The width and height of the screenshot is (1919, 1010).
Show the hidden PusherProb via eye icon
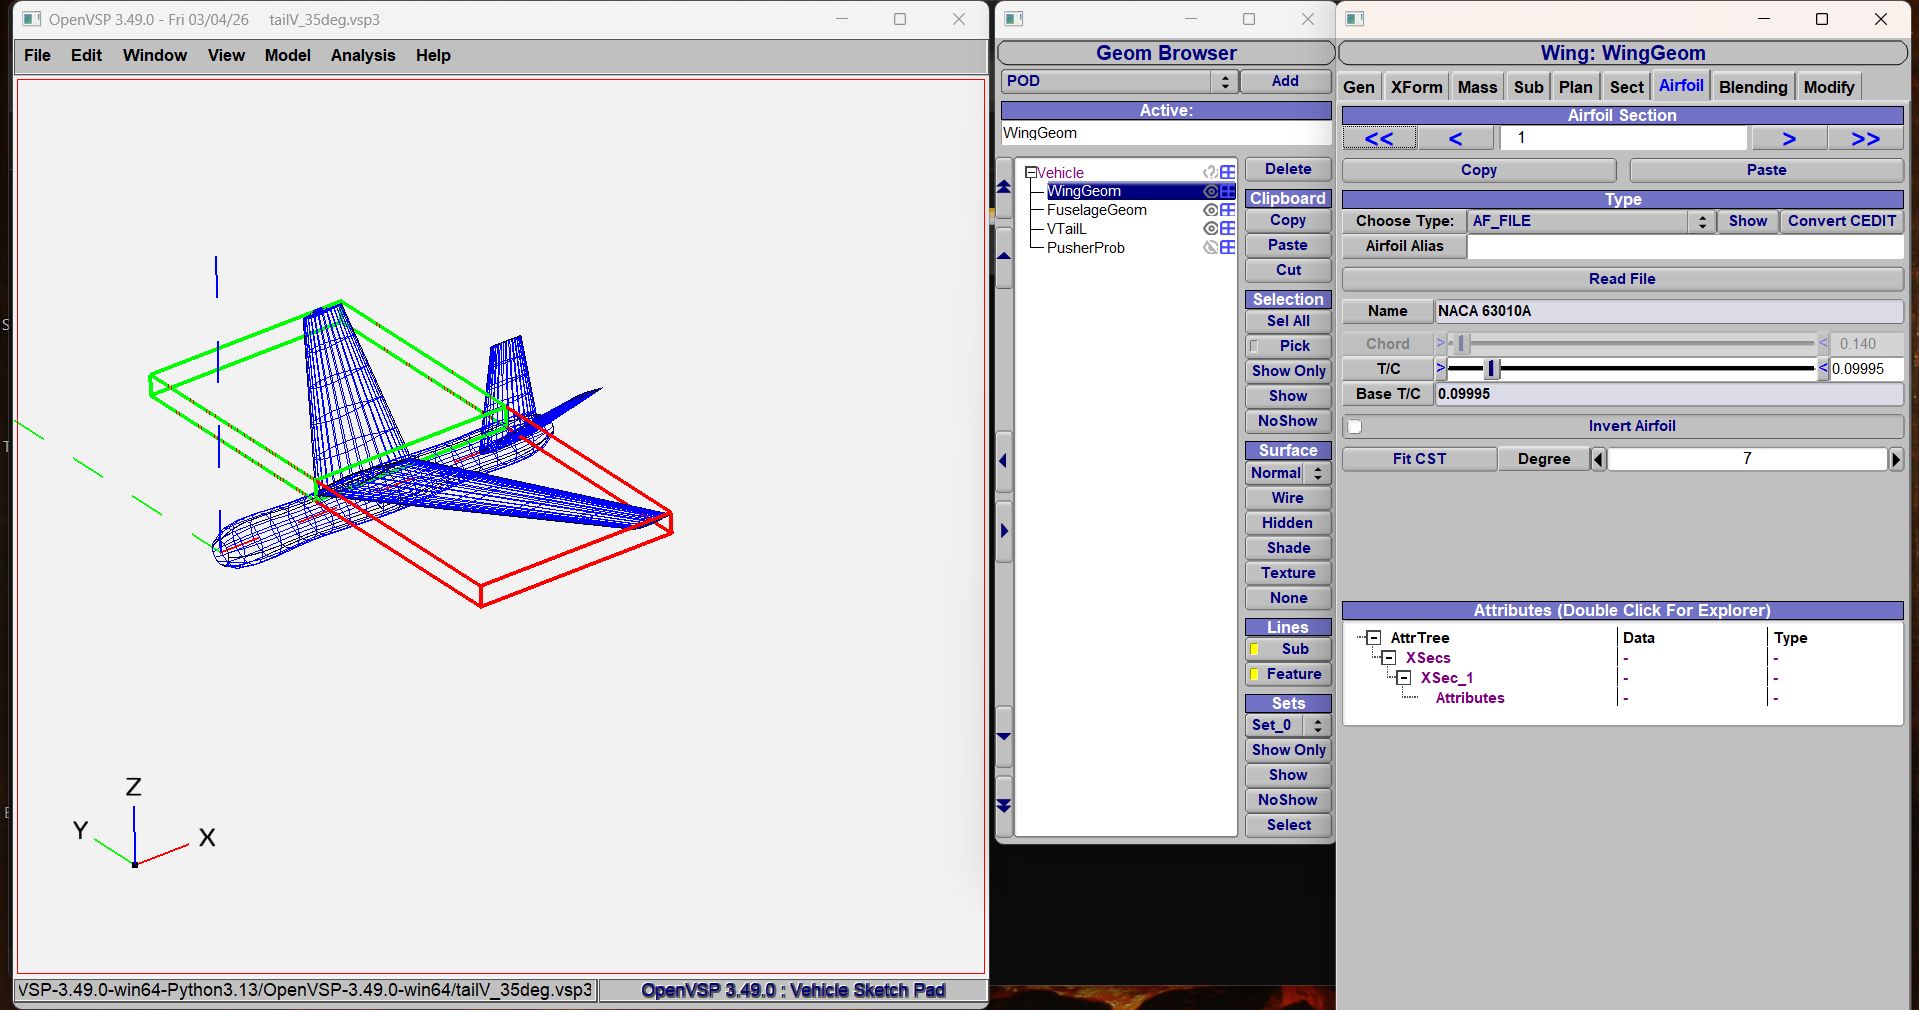click(1210, 248)
